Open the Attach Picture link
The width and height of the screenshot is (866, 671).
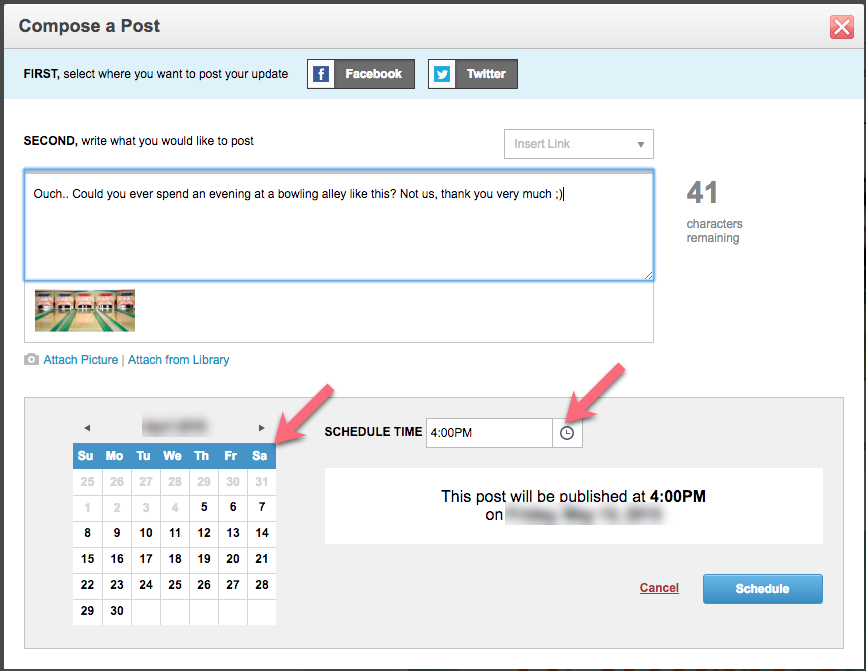tap(81, 360)
